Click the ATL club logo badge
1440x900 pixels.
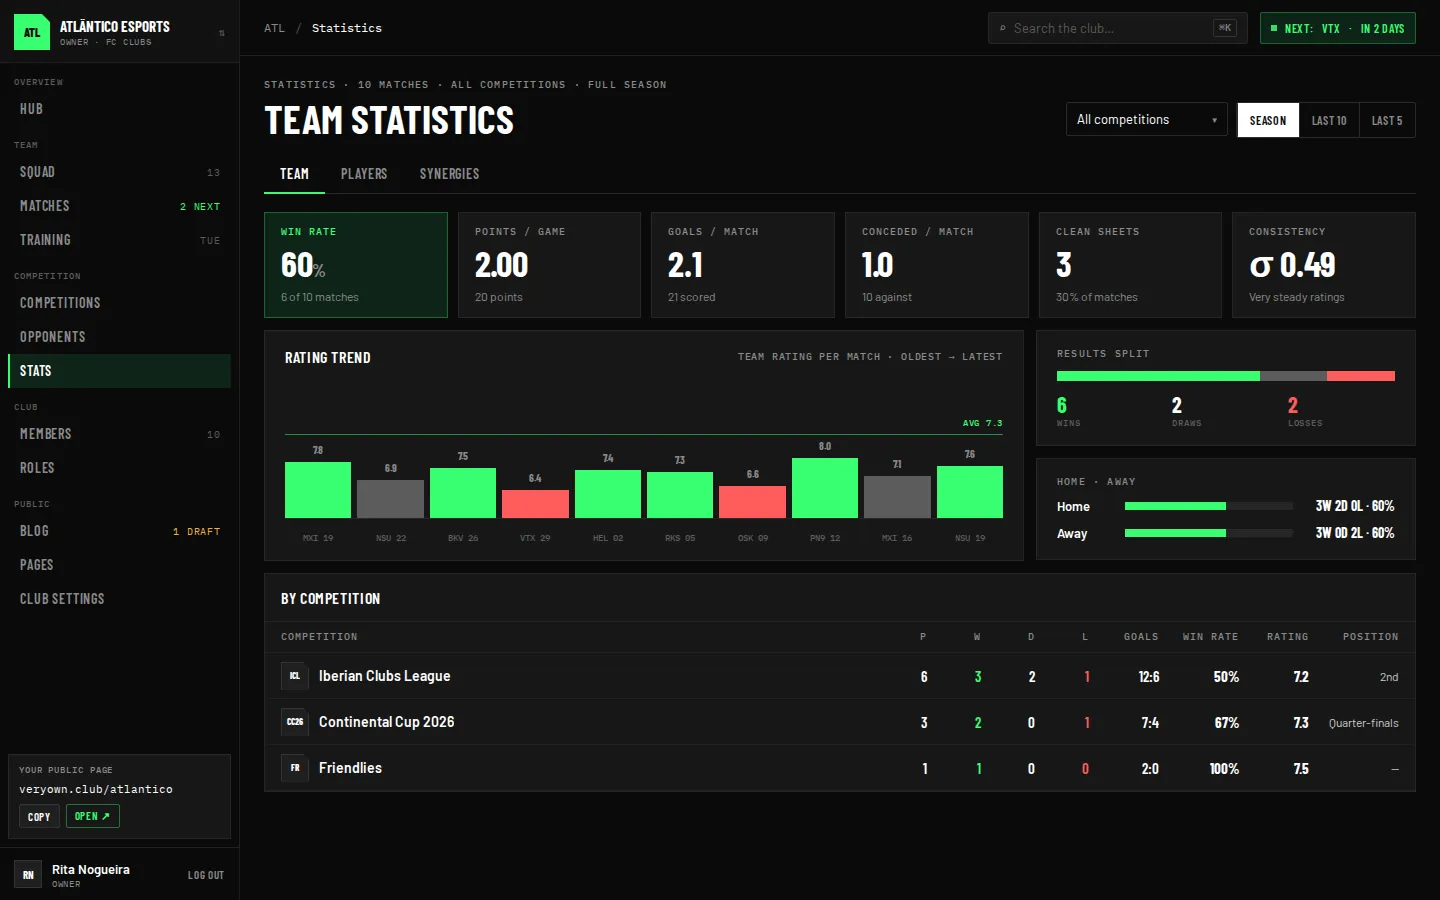point(32,32)
